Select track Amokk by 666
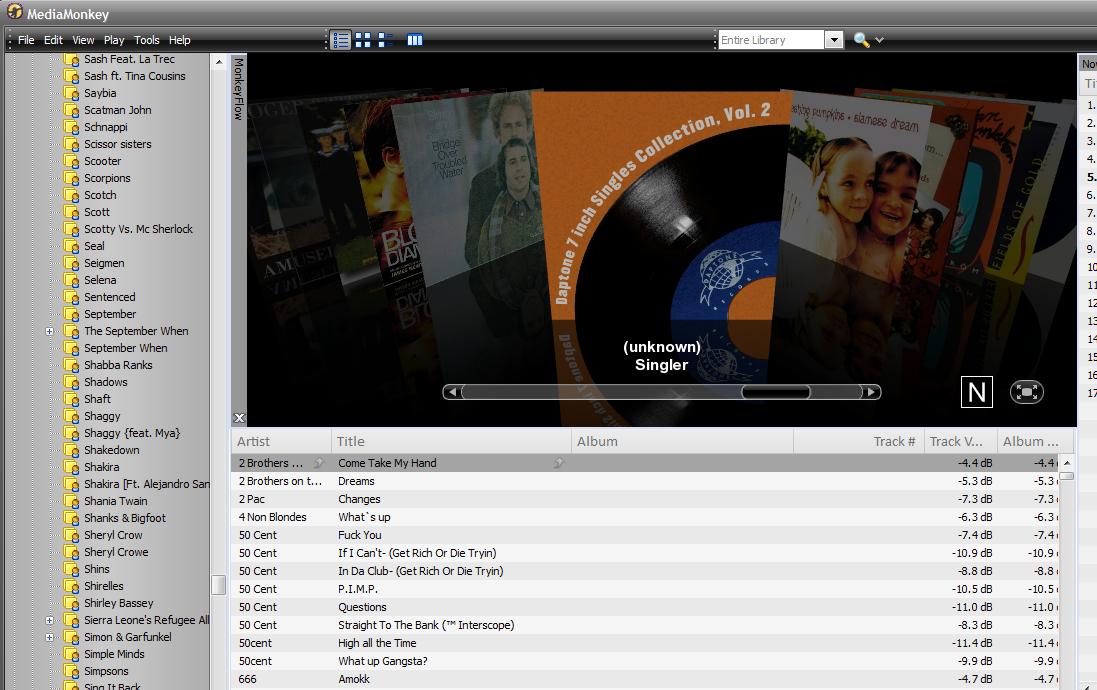This screenshot has width=1097, height=690. [x=353, y=679]
